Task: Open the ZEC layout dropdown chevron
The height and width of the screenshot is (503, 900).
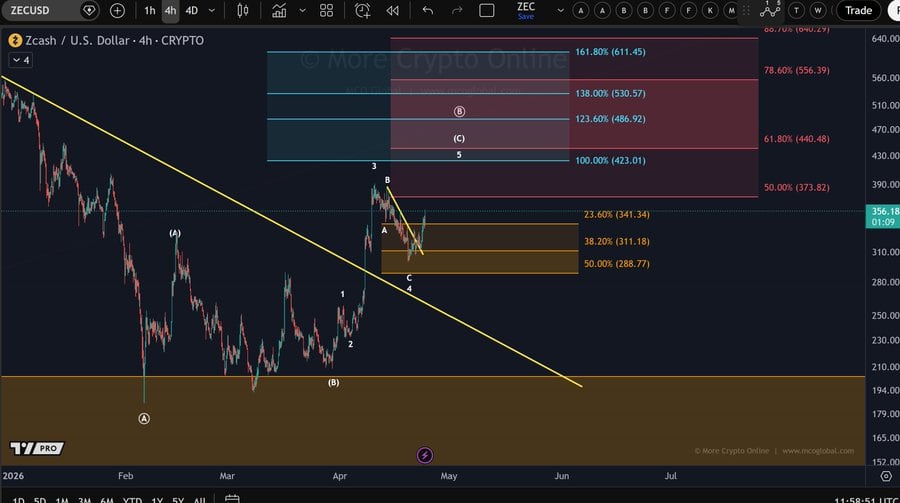Action: click(x=561, y=10)
